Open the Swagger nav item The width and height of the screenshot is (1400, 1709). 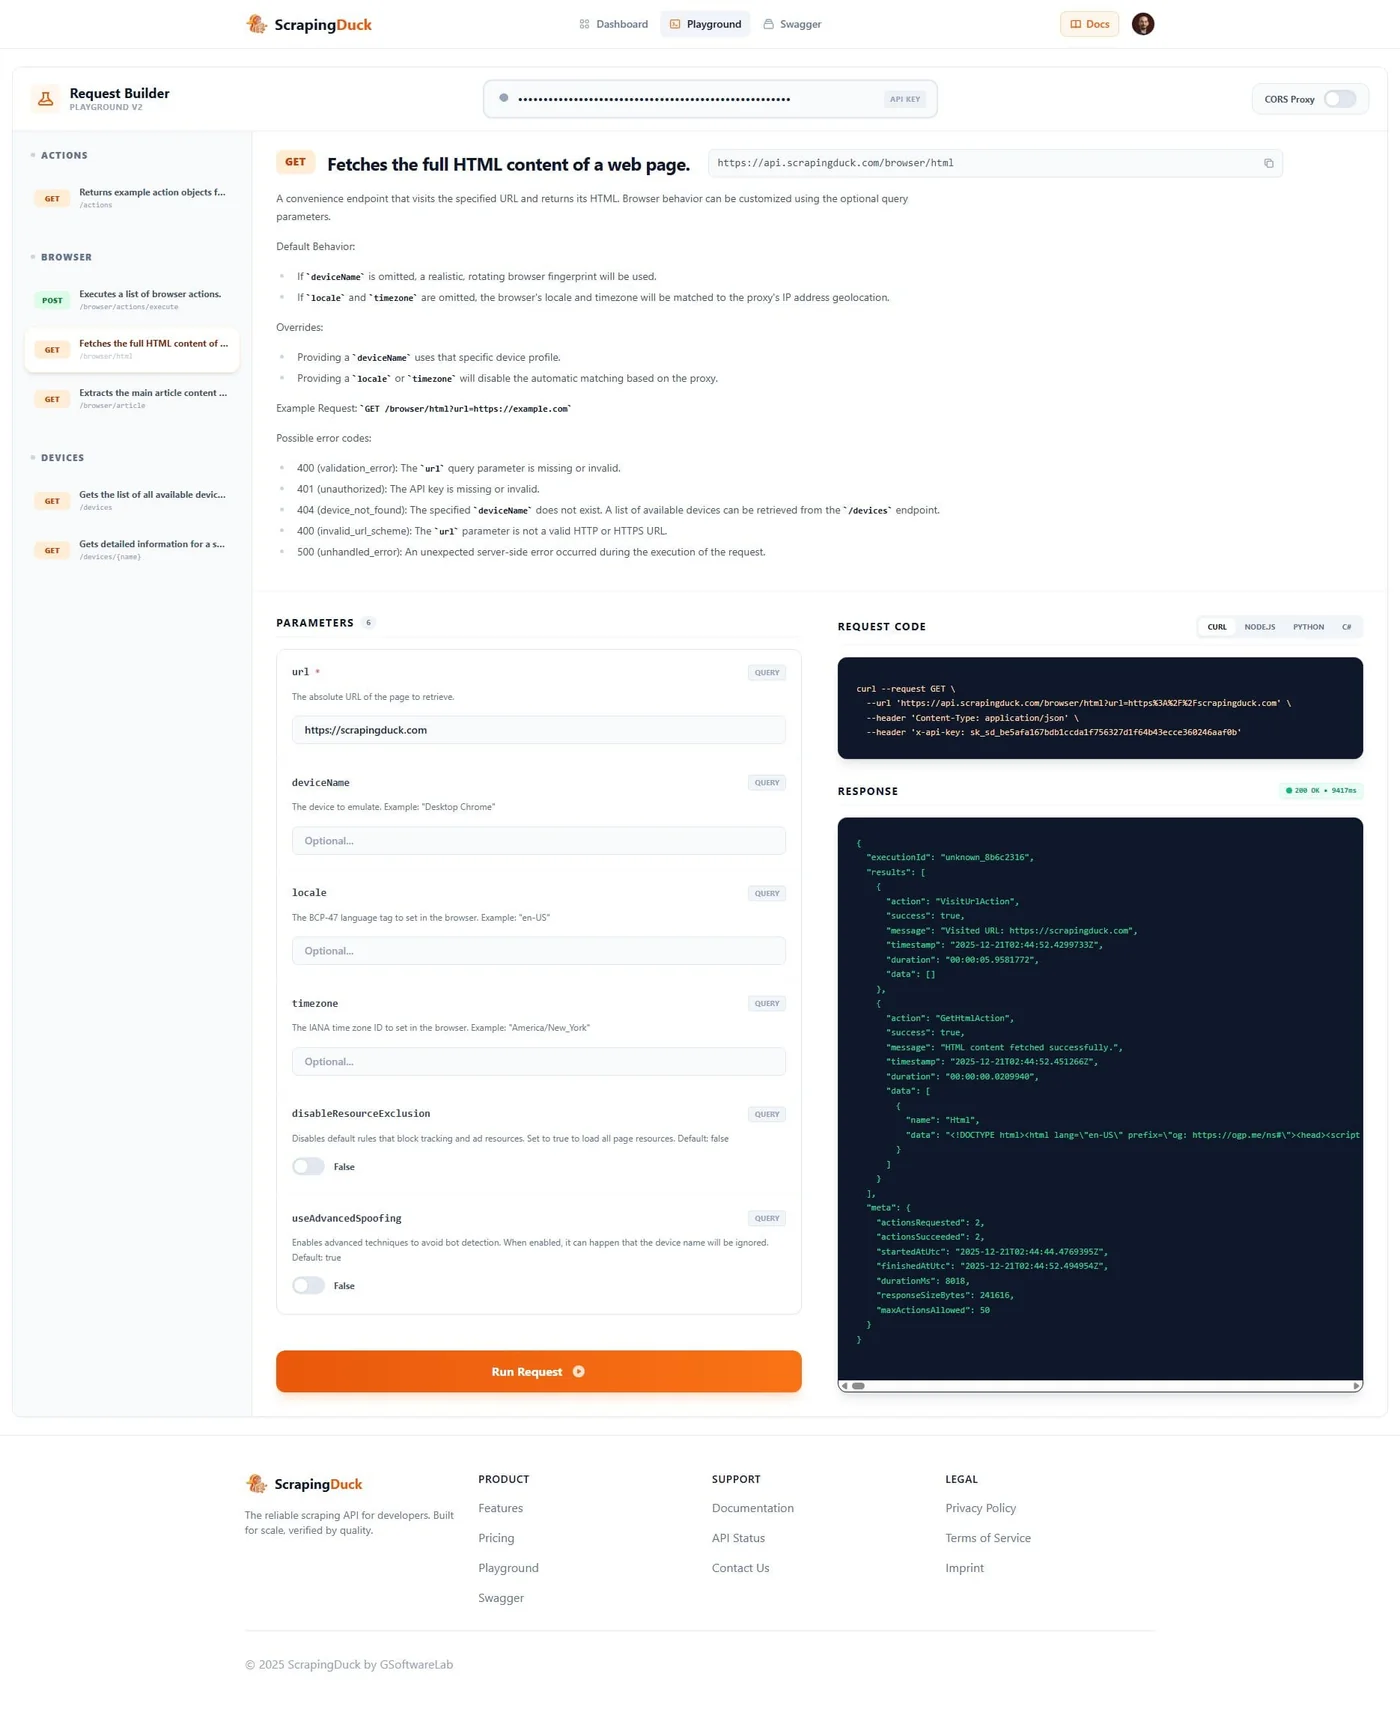click(x=792, y=24)
